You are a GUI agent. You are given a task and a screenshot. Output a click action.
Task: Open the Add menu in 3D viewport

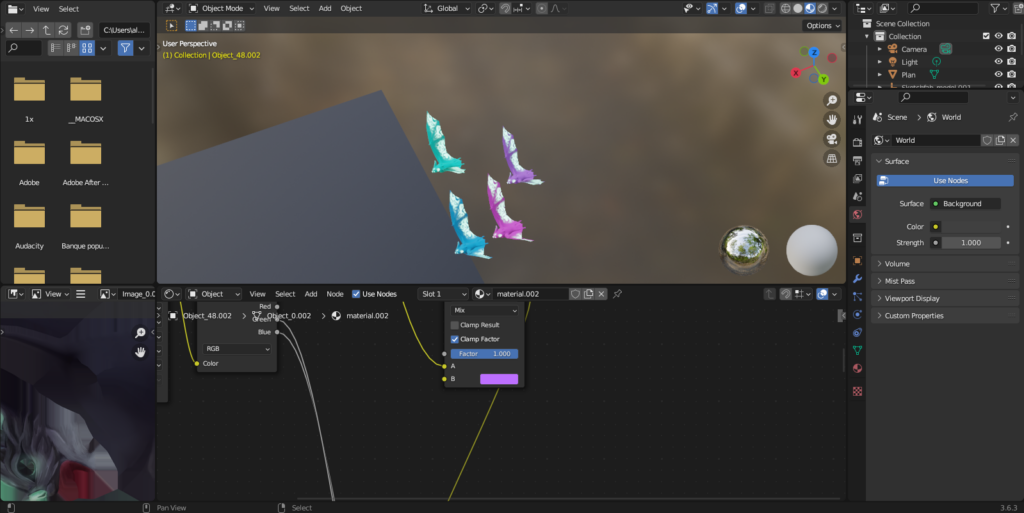(325, 8)
